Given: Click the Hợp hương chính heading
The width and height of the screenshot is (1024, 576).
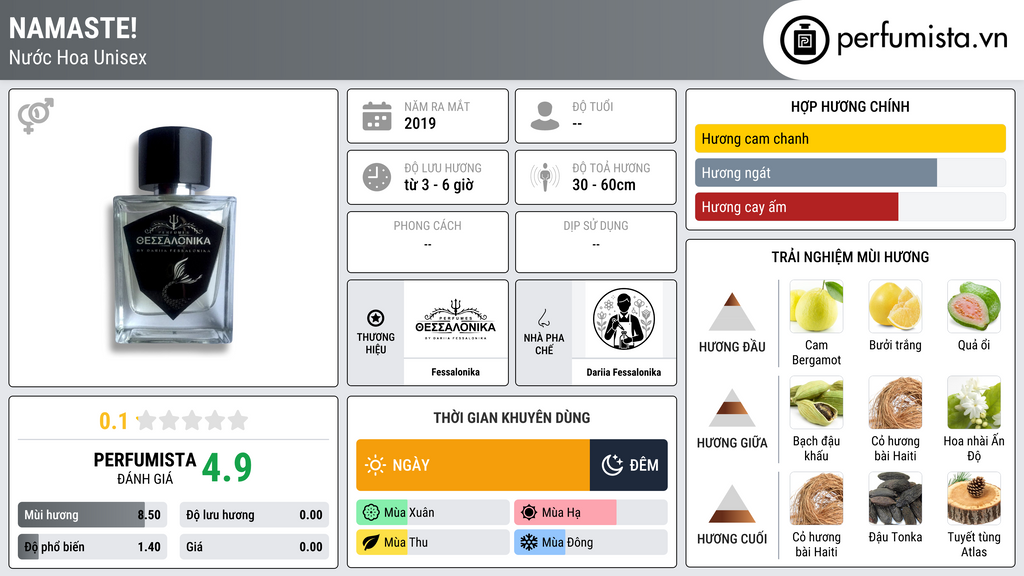Looking at the screenshot, I should click(850, 106).
